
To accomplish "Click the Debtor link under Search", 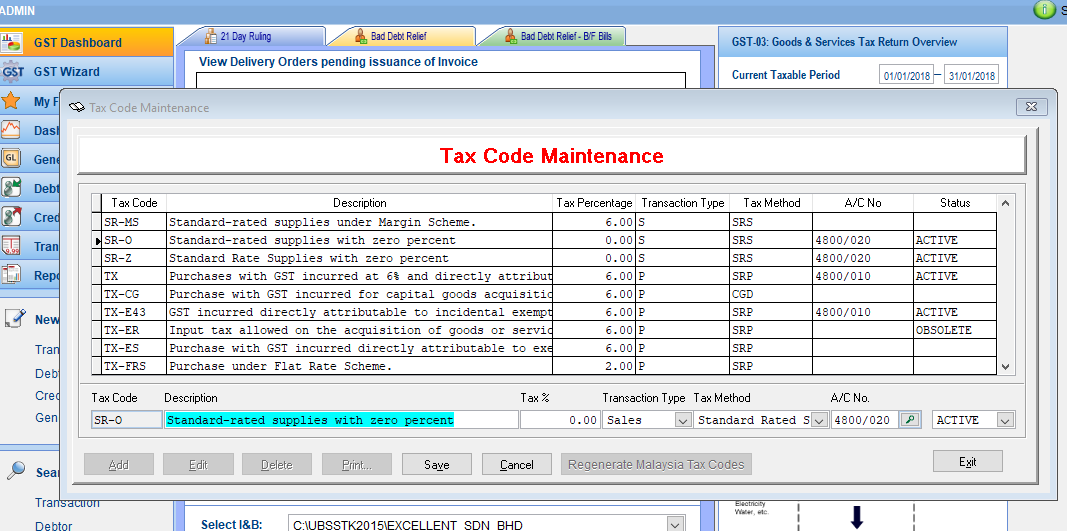I will pos(54,526).
